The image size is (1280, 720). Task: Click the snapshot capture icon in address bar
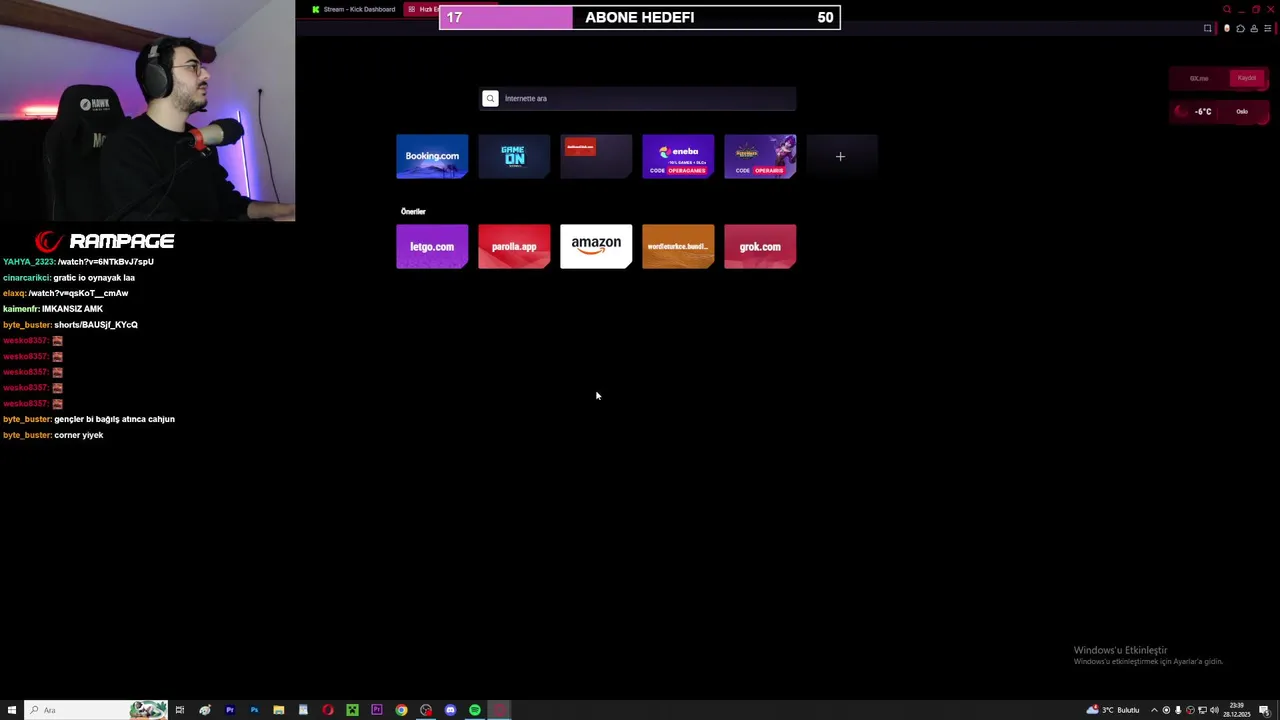coord(1208,28)
